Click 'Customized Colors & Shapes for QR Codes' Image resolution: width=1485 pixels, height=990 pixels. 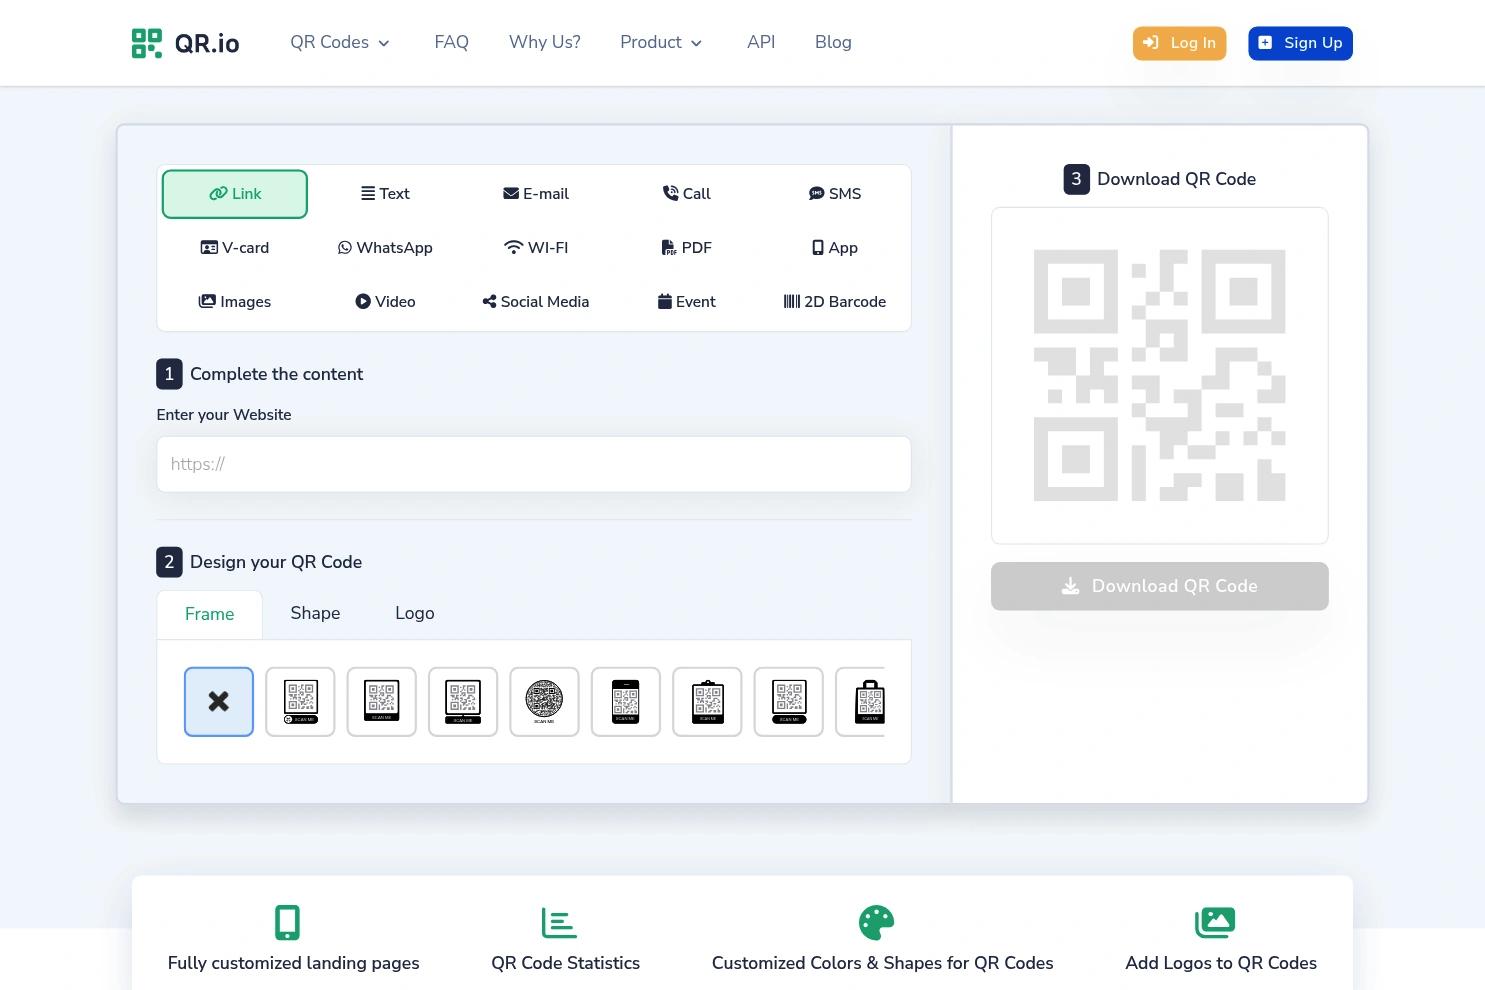[883, 964]
